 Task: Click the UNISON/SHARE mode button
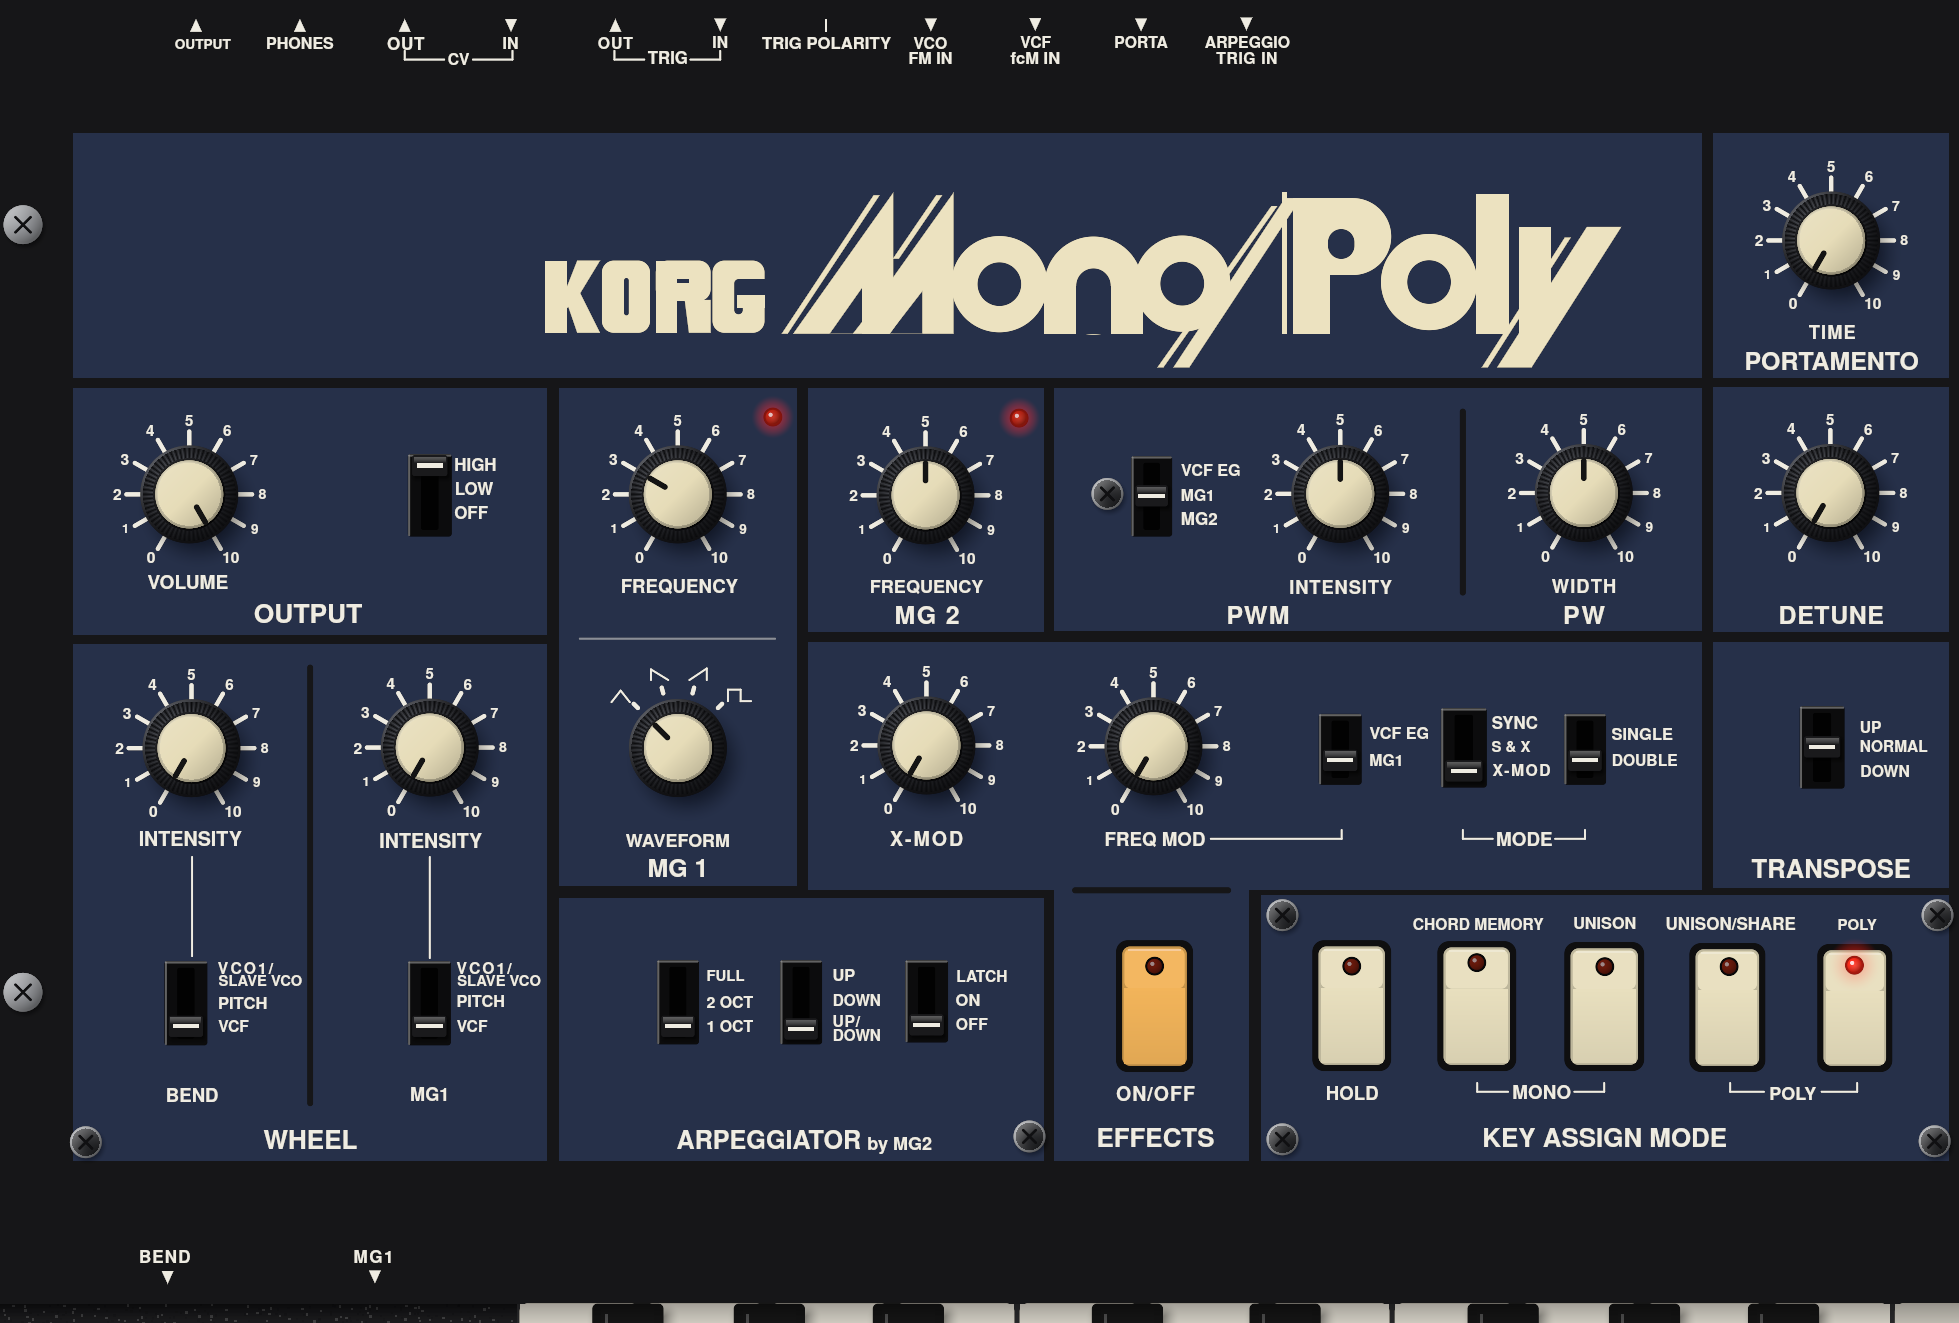1728,1006
